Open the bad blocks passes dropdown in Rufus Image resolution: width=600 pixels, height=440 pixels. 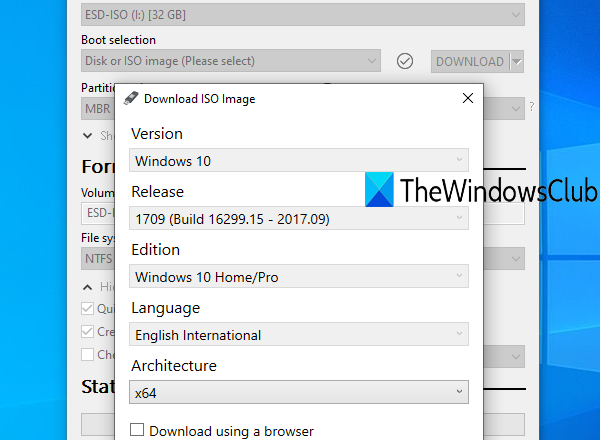tap(504, 356)
